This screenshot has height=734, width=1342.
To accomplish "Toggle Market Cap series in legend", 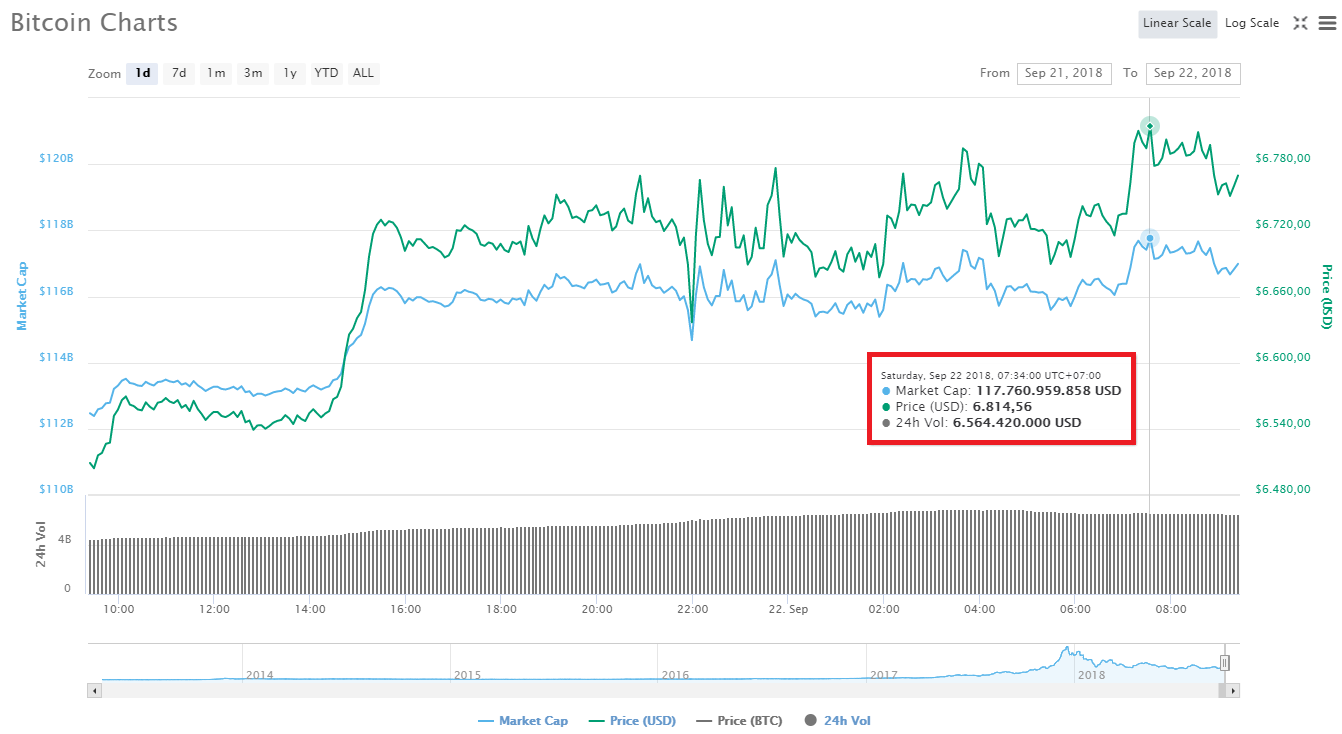I will [523, 720].
